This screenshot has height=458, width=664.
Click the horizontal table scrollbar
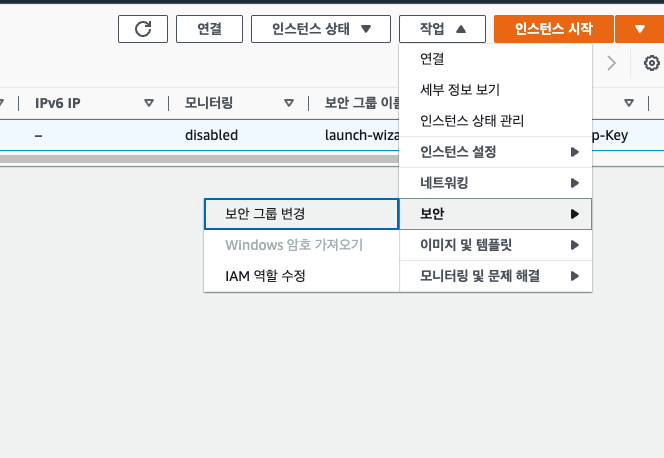point(199,159)
